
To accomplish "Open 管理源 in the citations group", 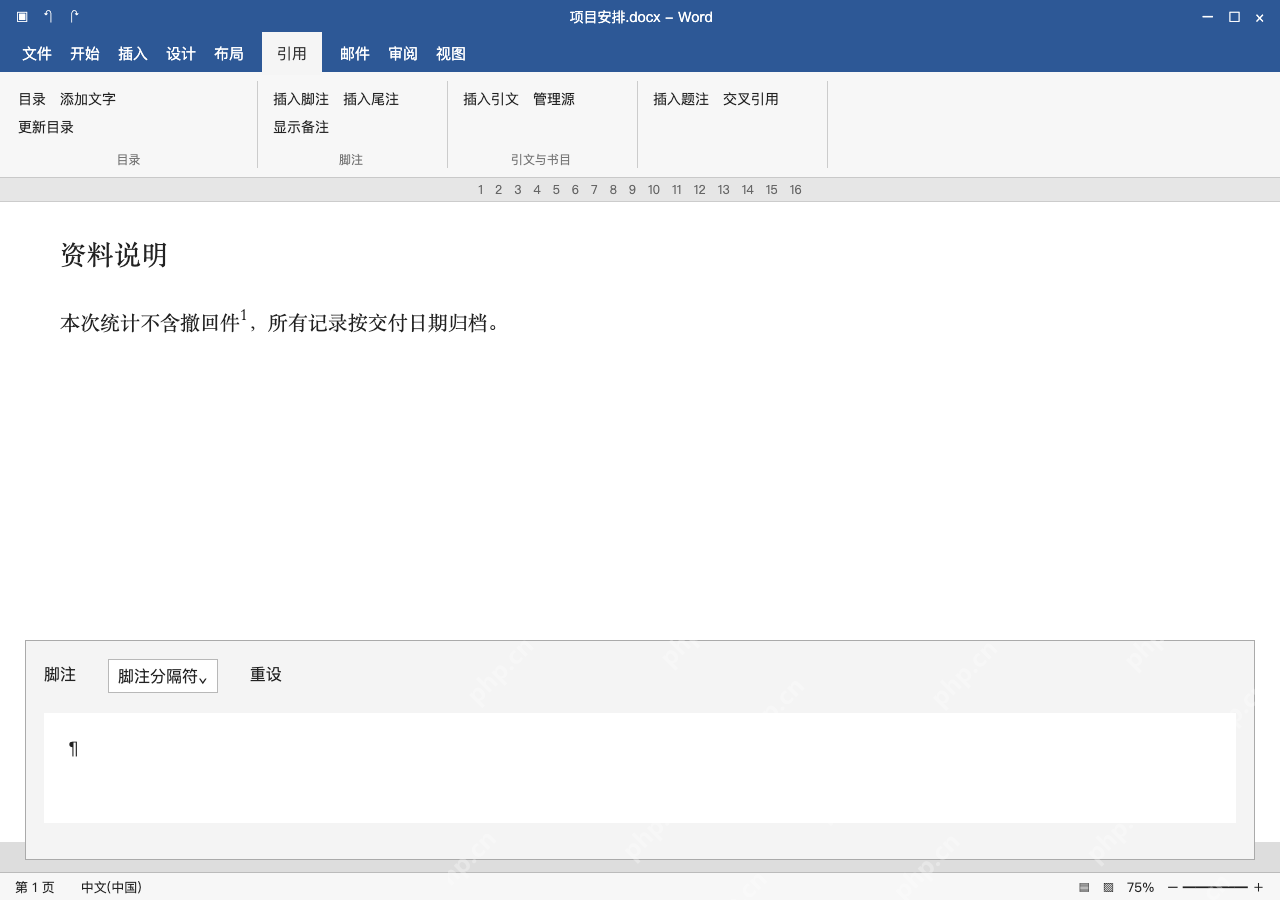I will tap(554, 99).
